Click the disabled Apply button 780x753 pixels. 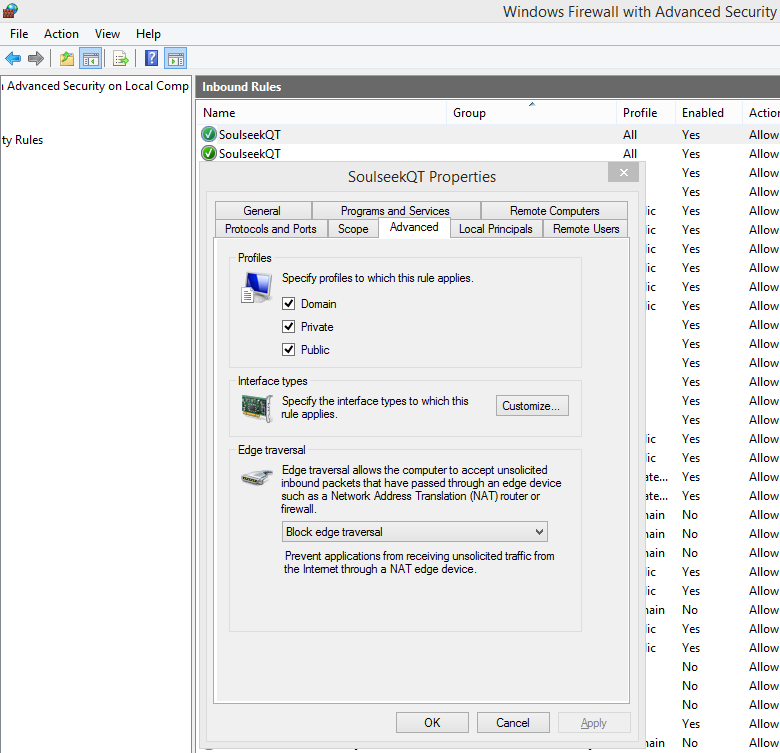click(x=594, y=722)
